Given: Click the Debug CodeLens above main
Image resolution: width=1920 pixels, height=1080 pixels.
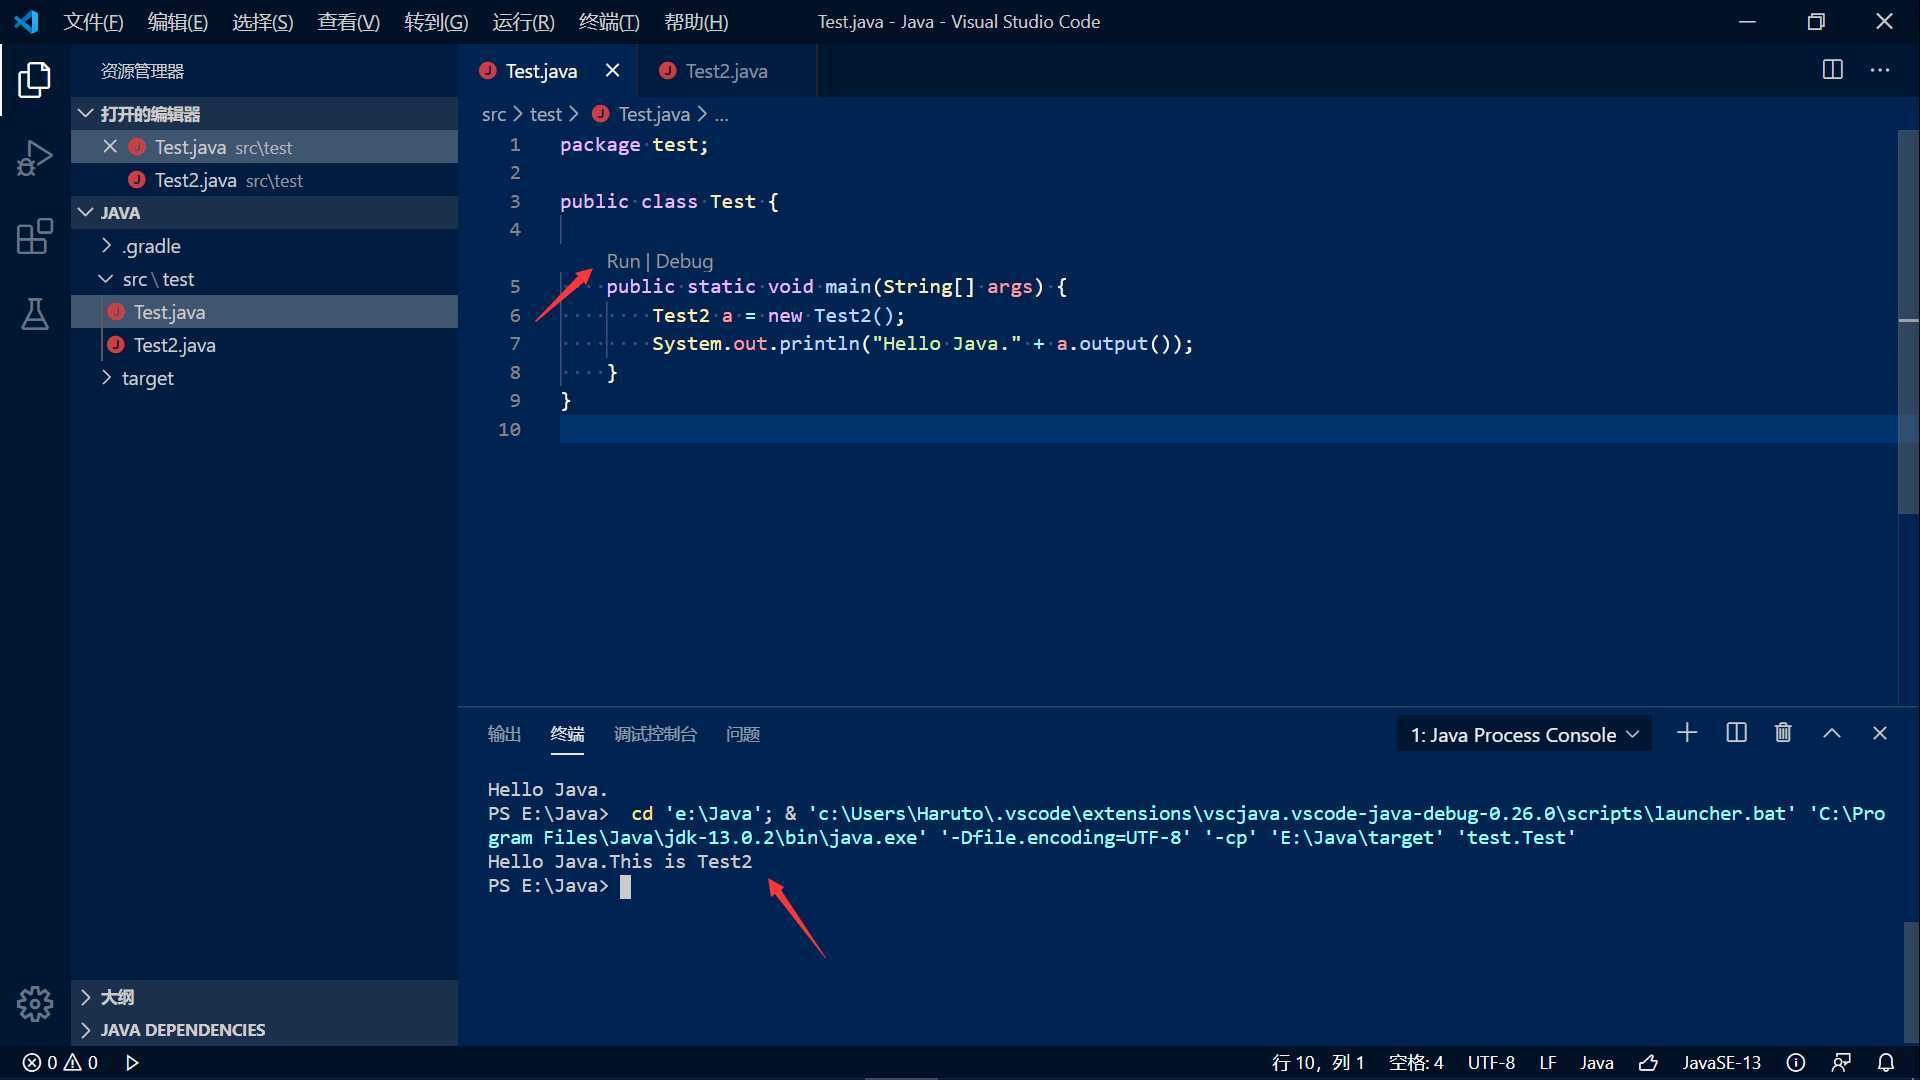Looking at the screenshot, I should point(684,261).
